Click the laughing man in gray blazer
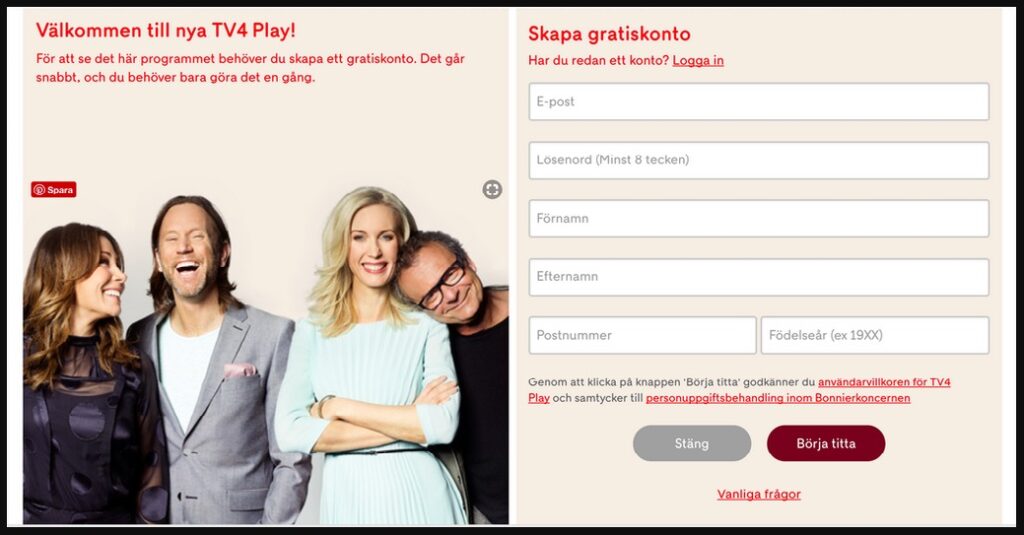This screenshot has height=535, width=1024. (216, 359)
